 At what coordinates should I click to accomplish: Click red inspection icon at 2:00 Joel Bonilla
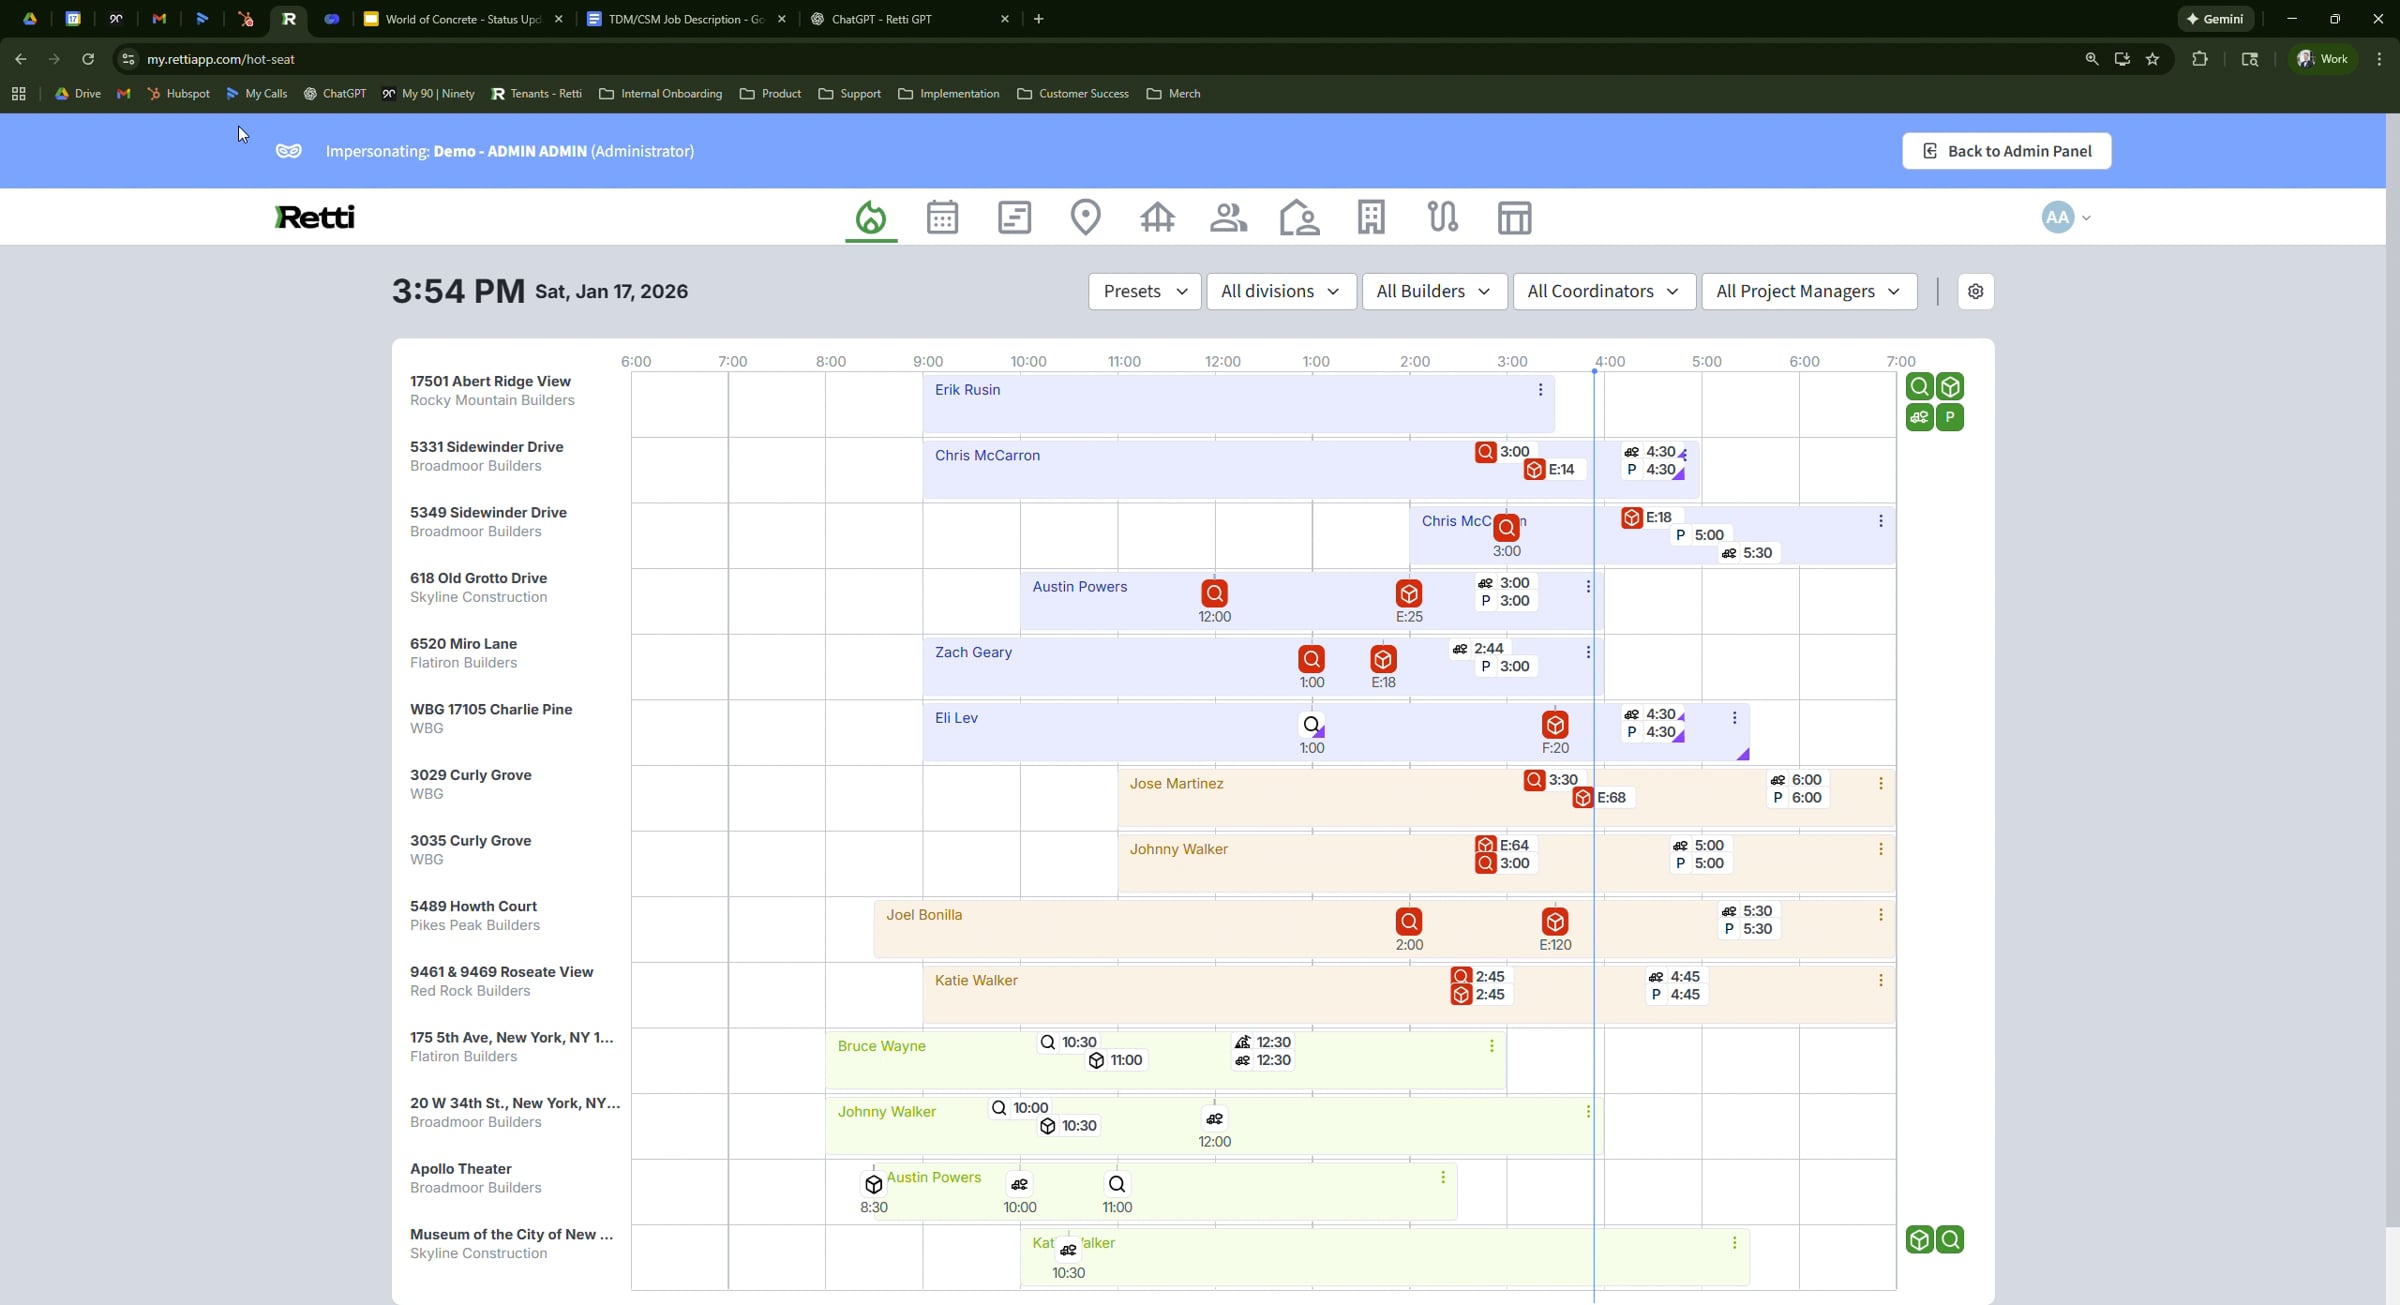coord(1408,922)
